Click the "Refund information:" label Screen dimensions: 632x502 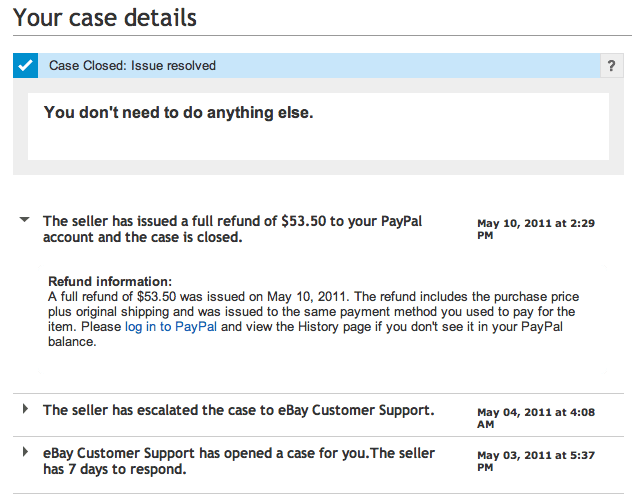[110, 282]
